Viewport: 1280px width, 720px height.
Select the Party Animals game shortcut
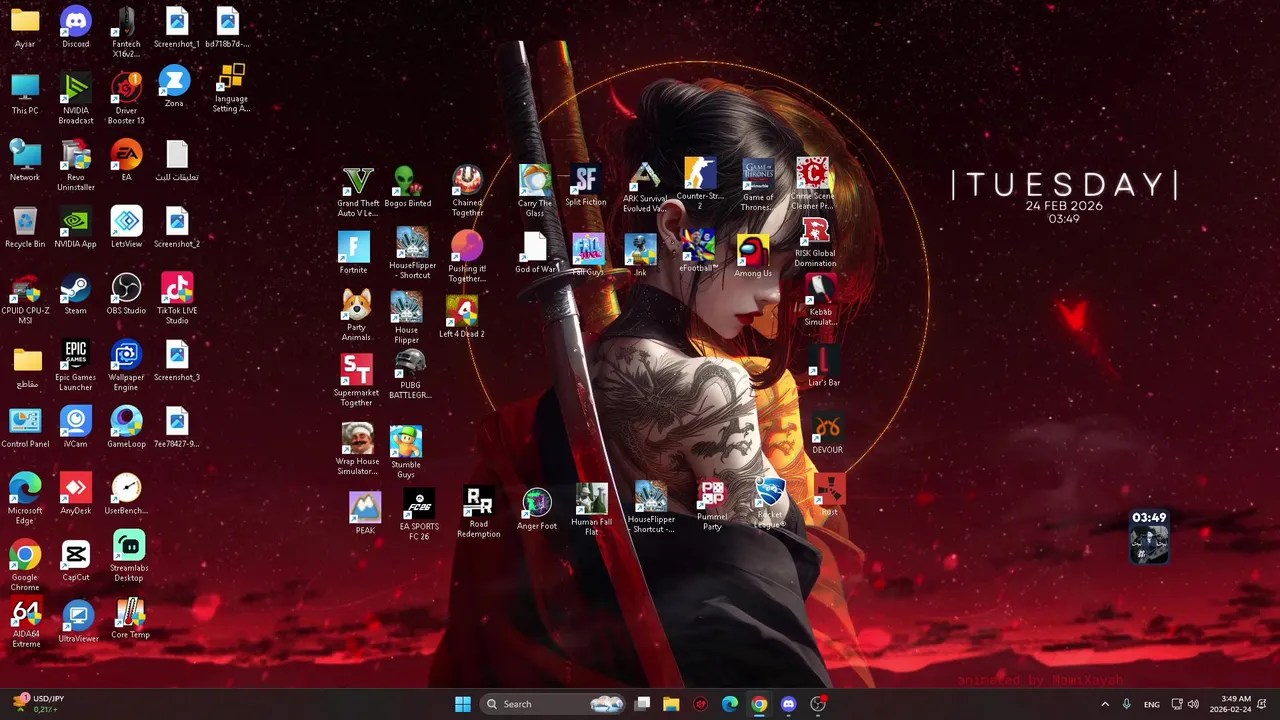pos(356,316)
